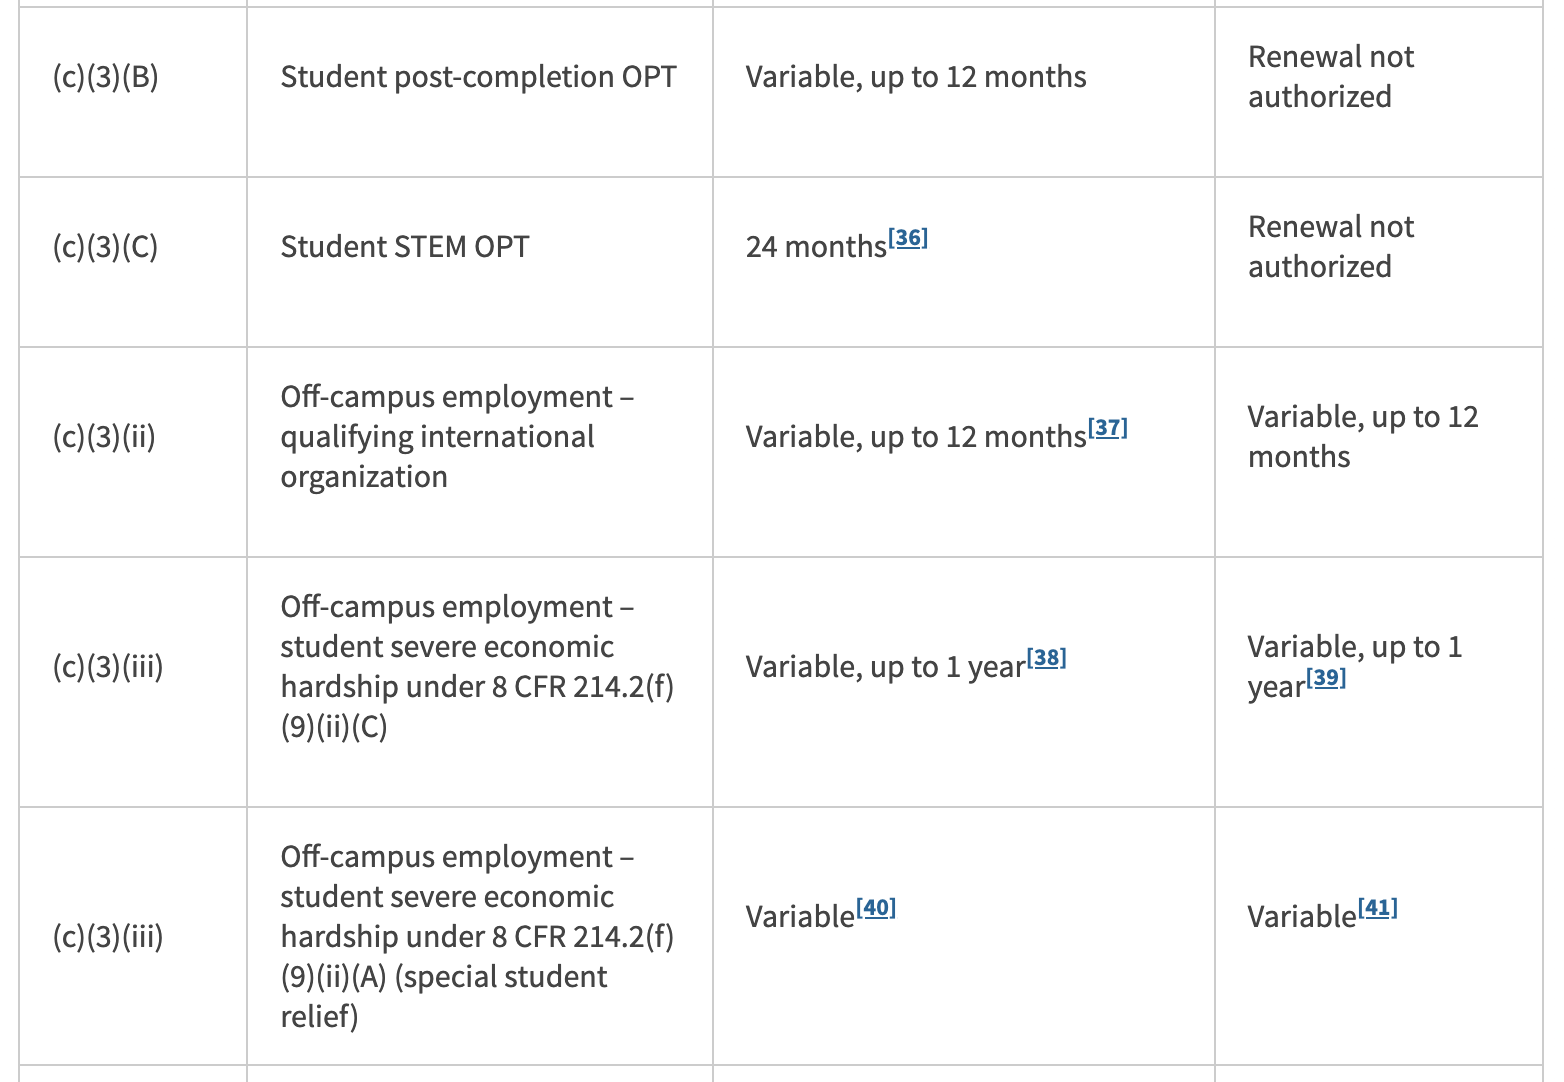Viewport: 1564px width, 1082px height.
Task: Open footnote 41 link
Action: [x=1378, y=908]
